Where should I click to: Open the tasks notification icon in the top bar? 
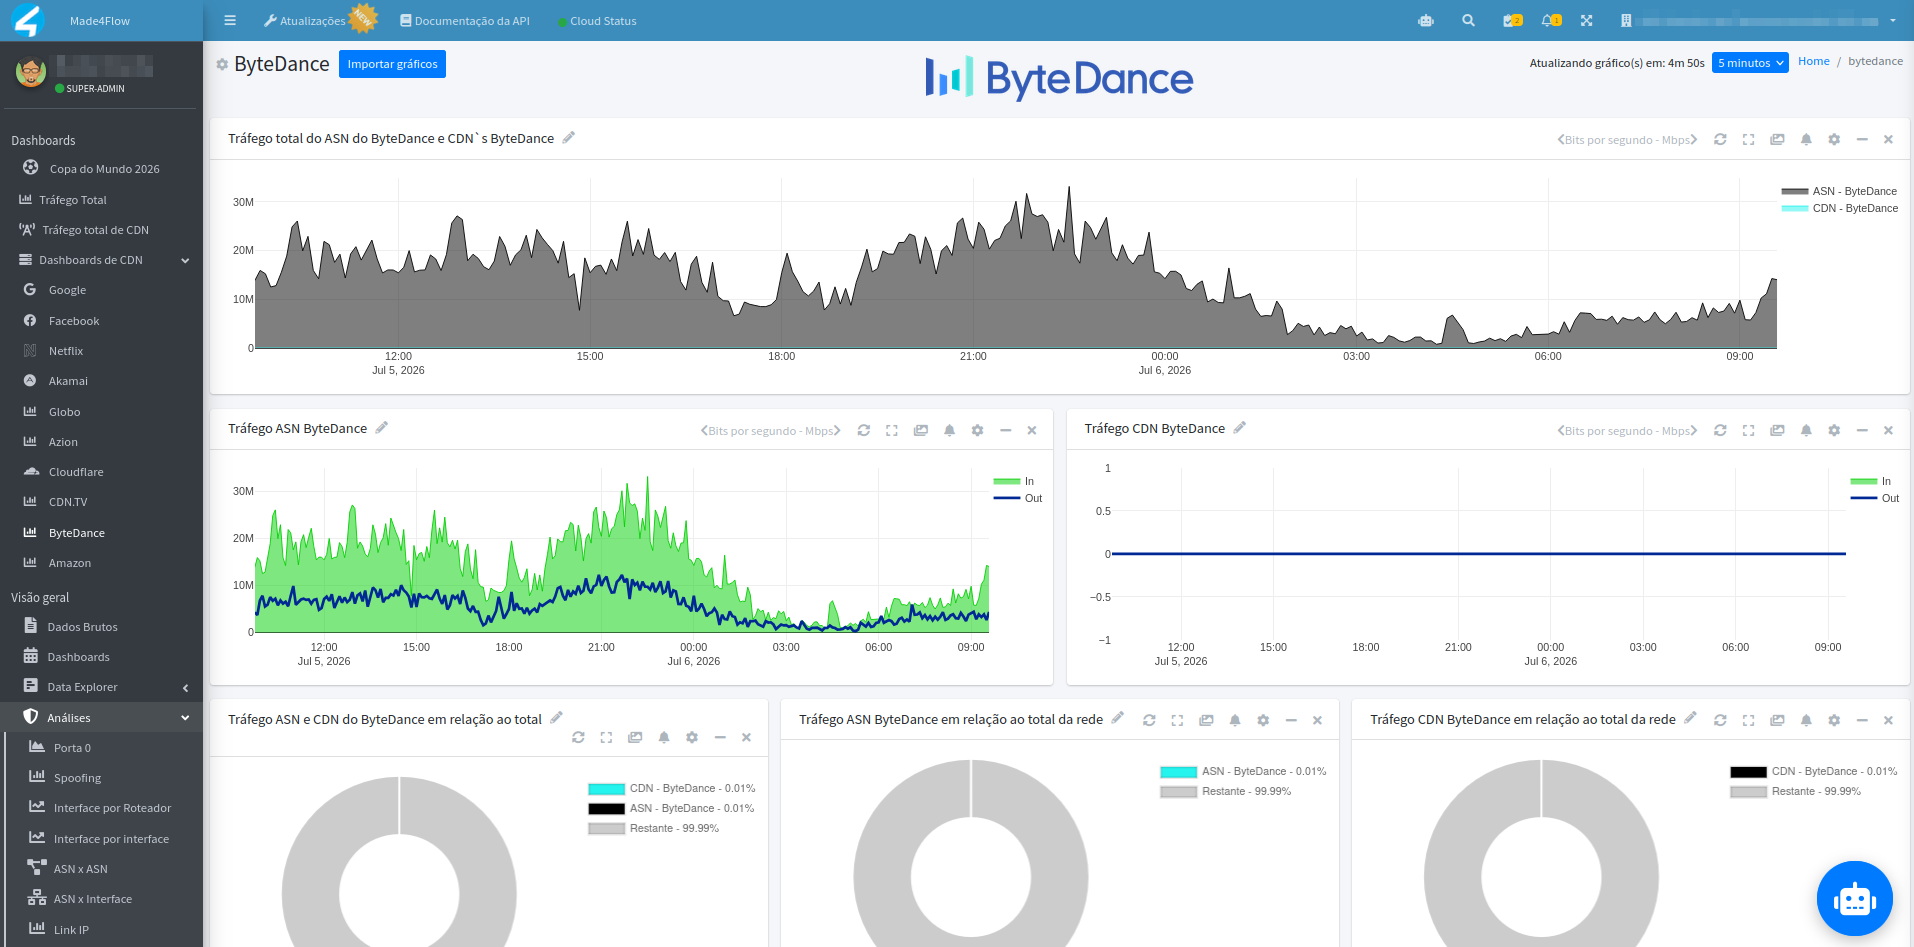click(x=1512, y=20)
